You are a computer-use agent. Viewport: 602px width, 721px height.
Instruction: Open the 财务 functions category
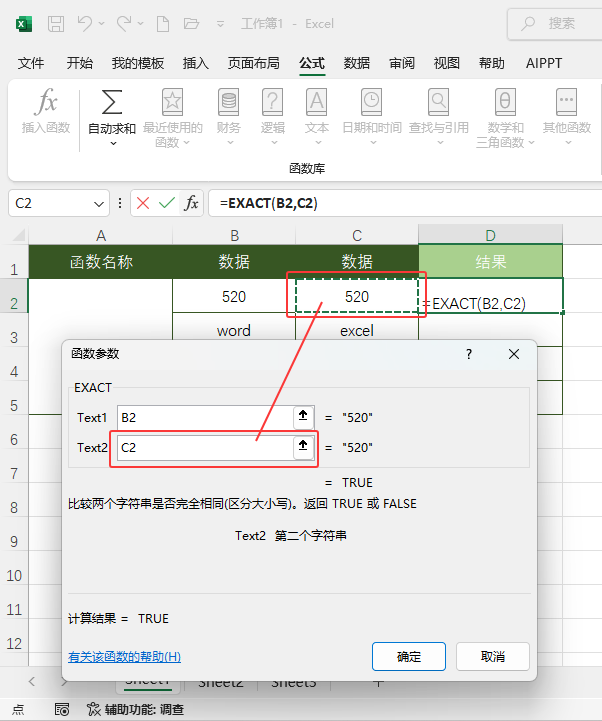click(x=229, y=117)
